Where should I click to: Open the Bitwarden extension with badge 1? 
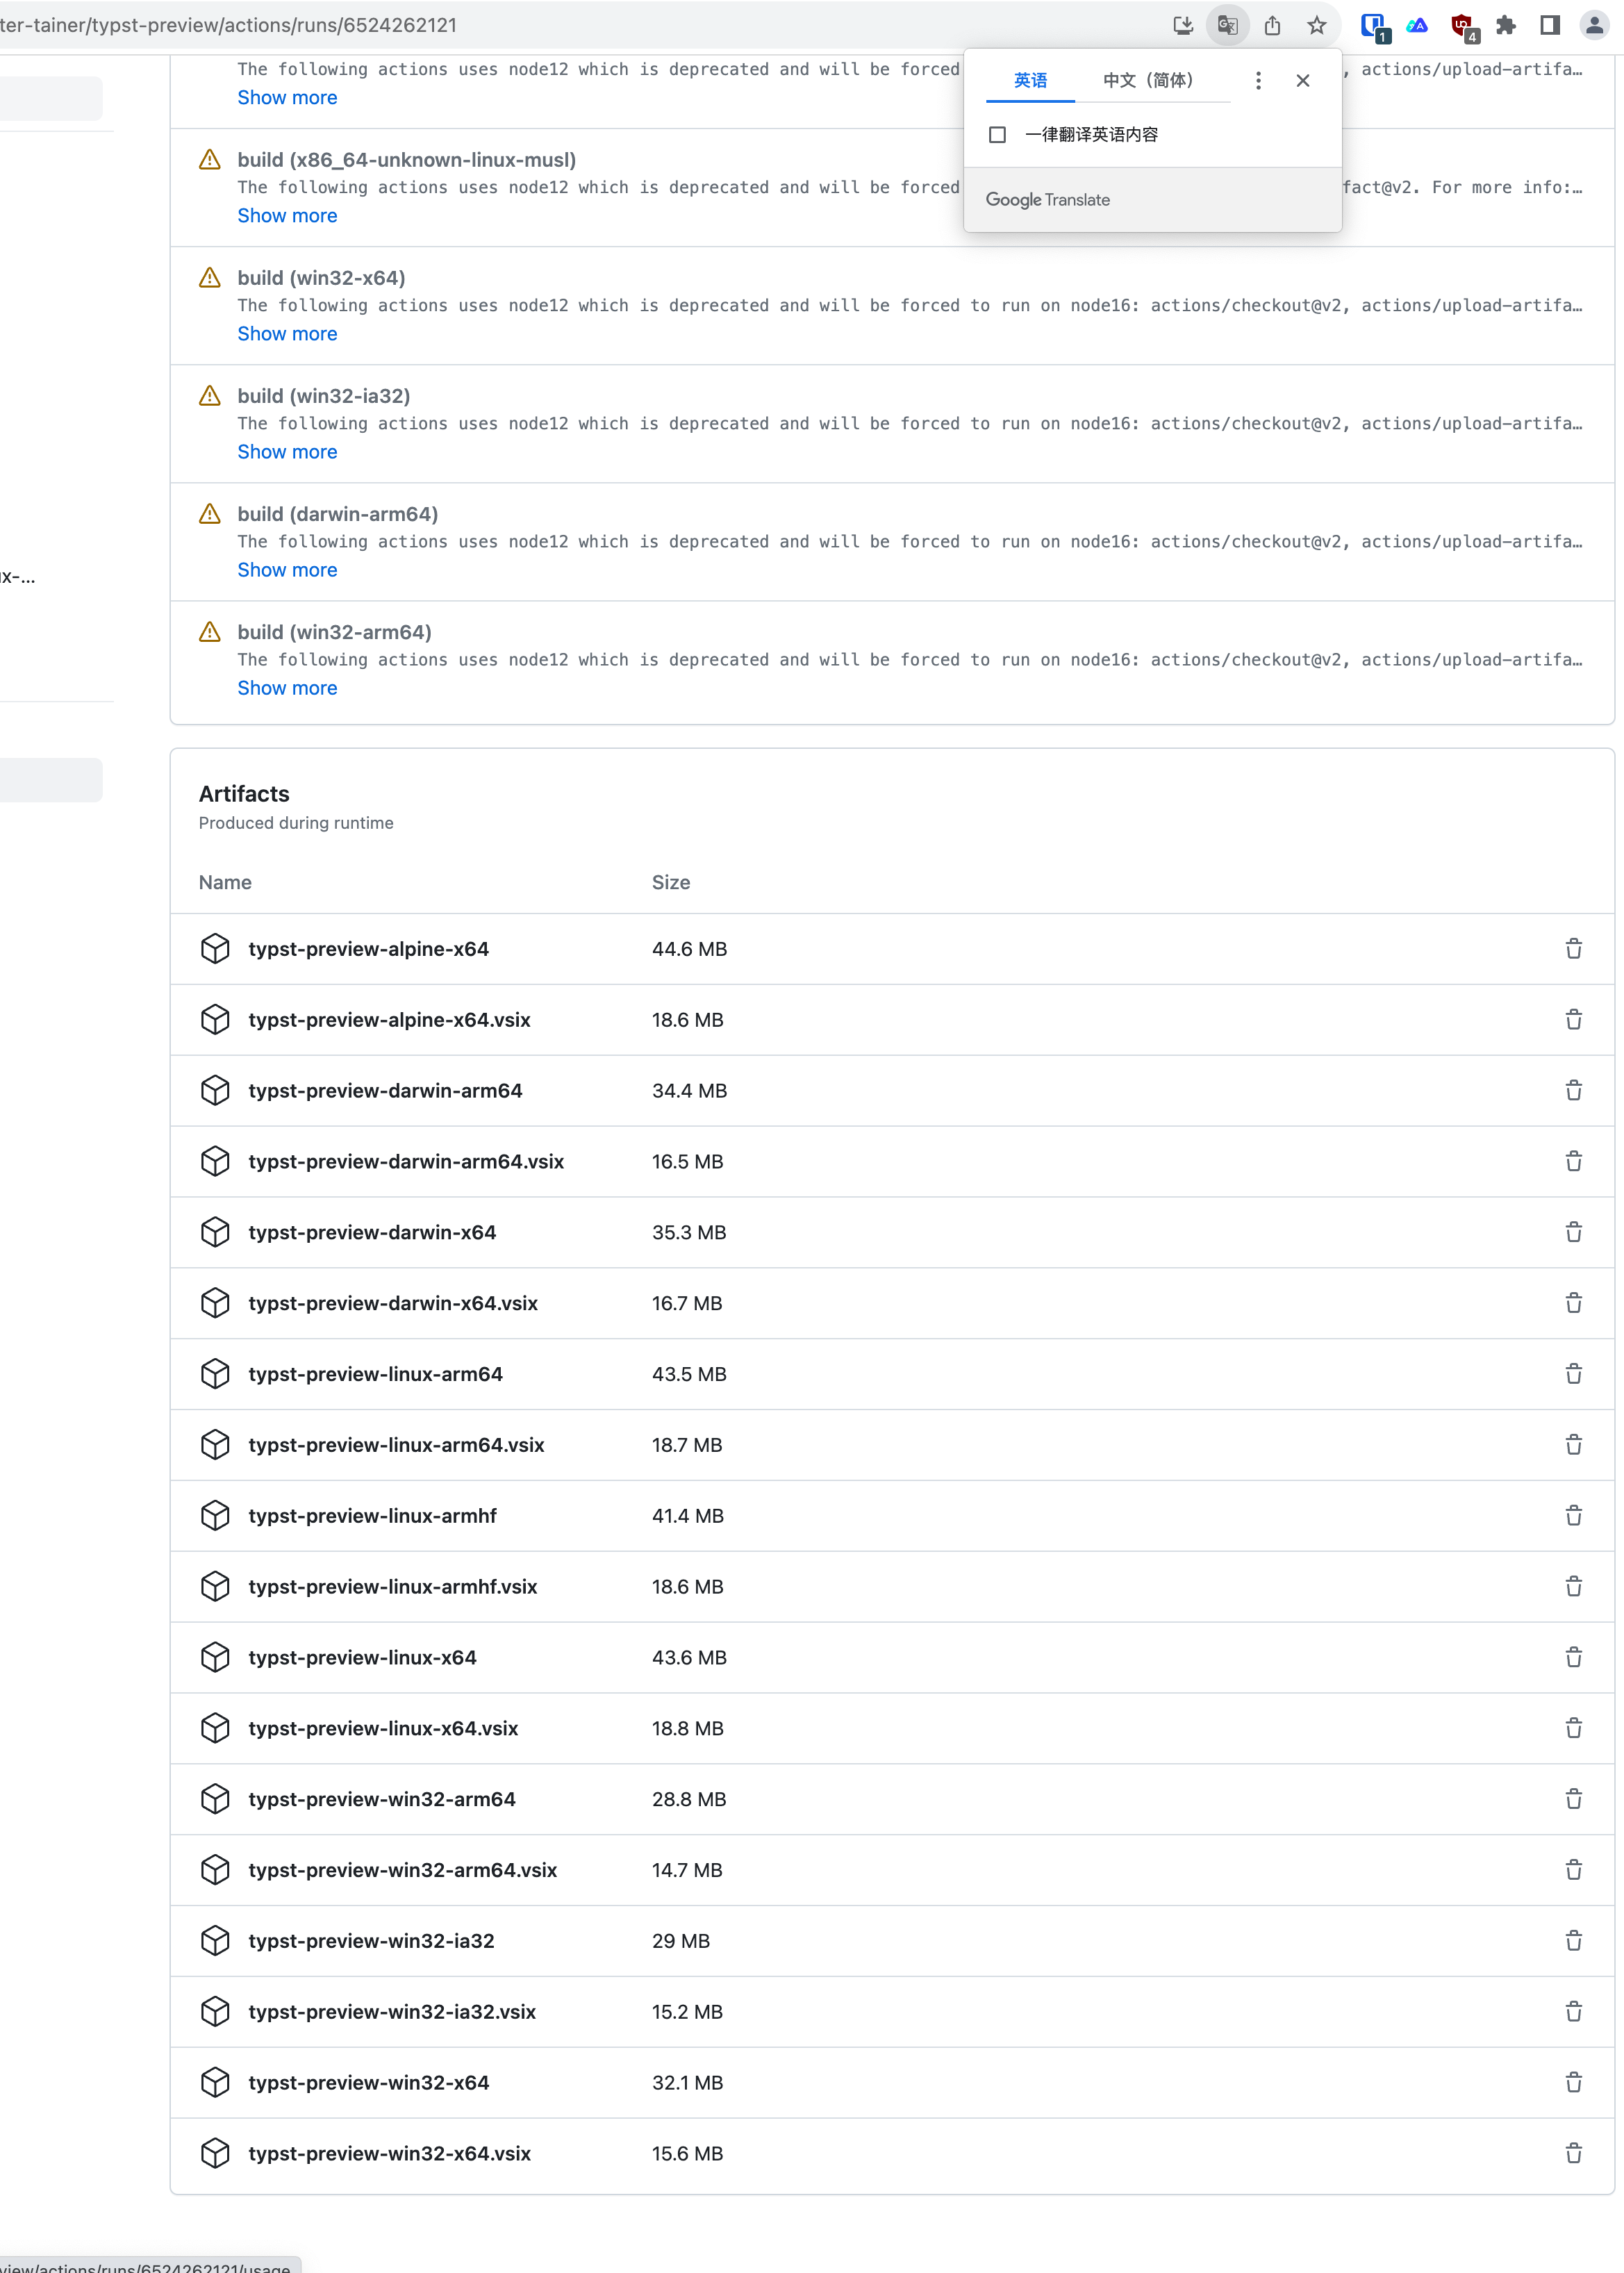(x=1374, y=25)
